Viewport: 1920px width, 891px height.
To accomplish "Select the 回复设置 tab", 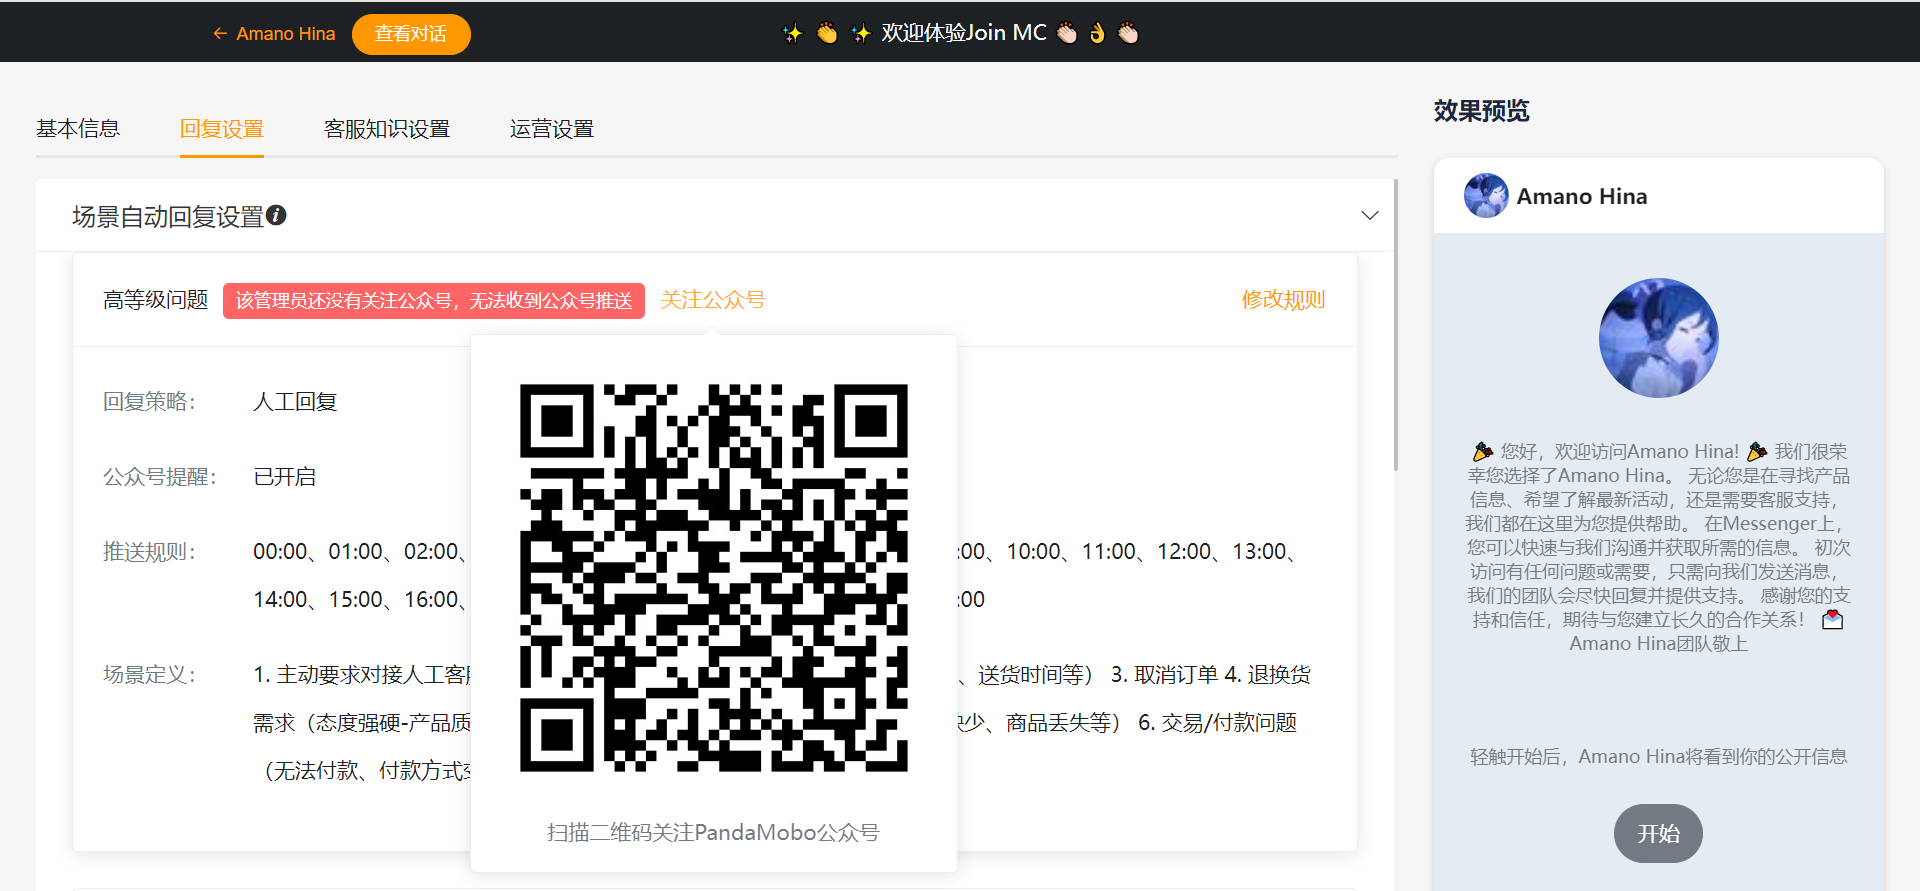I will tap(221, 129).
